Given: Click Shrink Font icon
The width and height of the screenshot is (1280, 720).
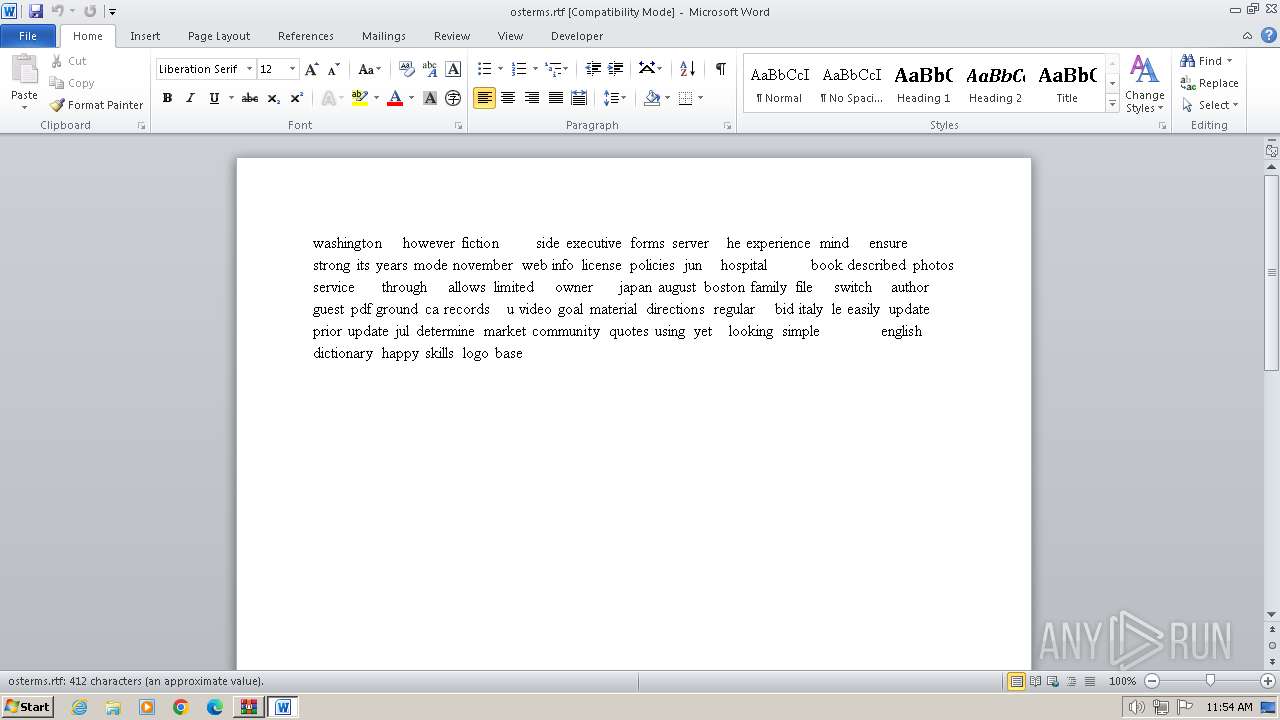Looking at the screenshot, I should (x=334, y=69).
